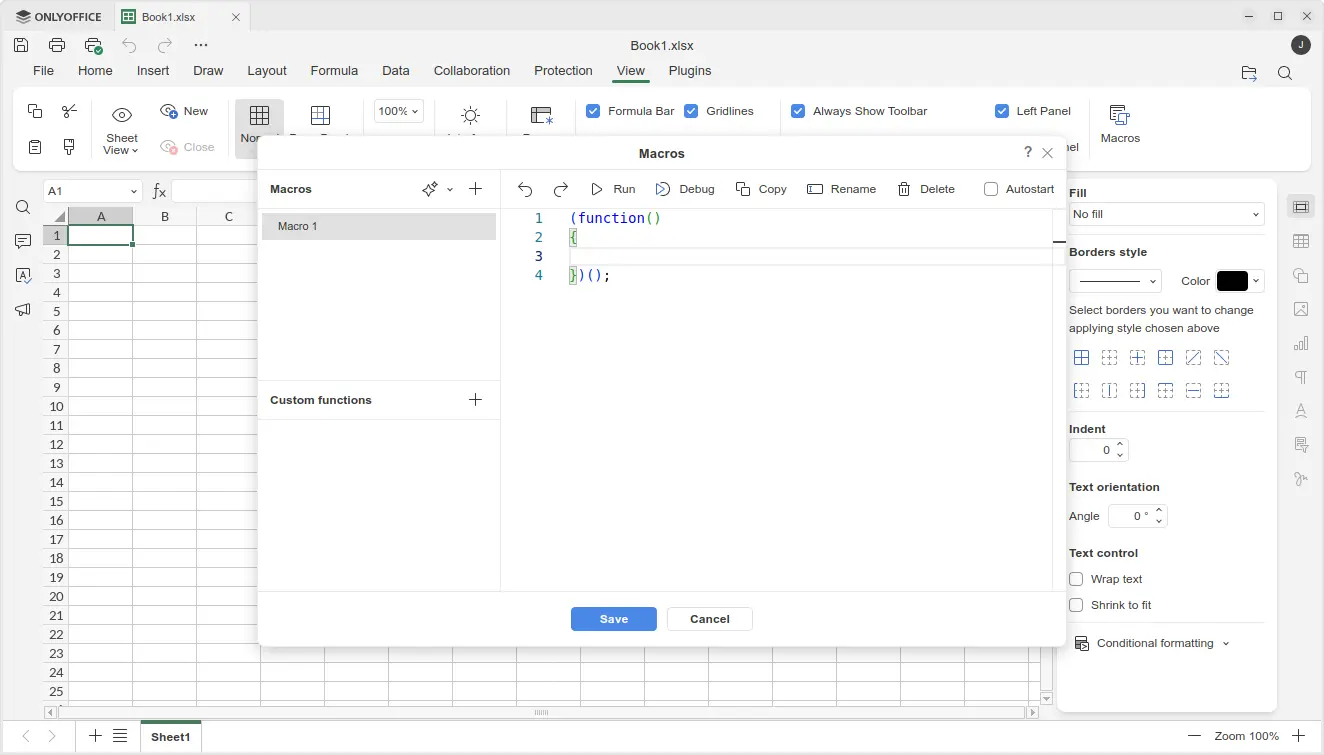
Task: Click the Cut scissors icon
Action: pyautogui.click(x=69, y=111)
